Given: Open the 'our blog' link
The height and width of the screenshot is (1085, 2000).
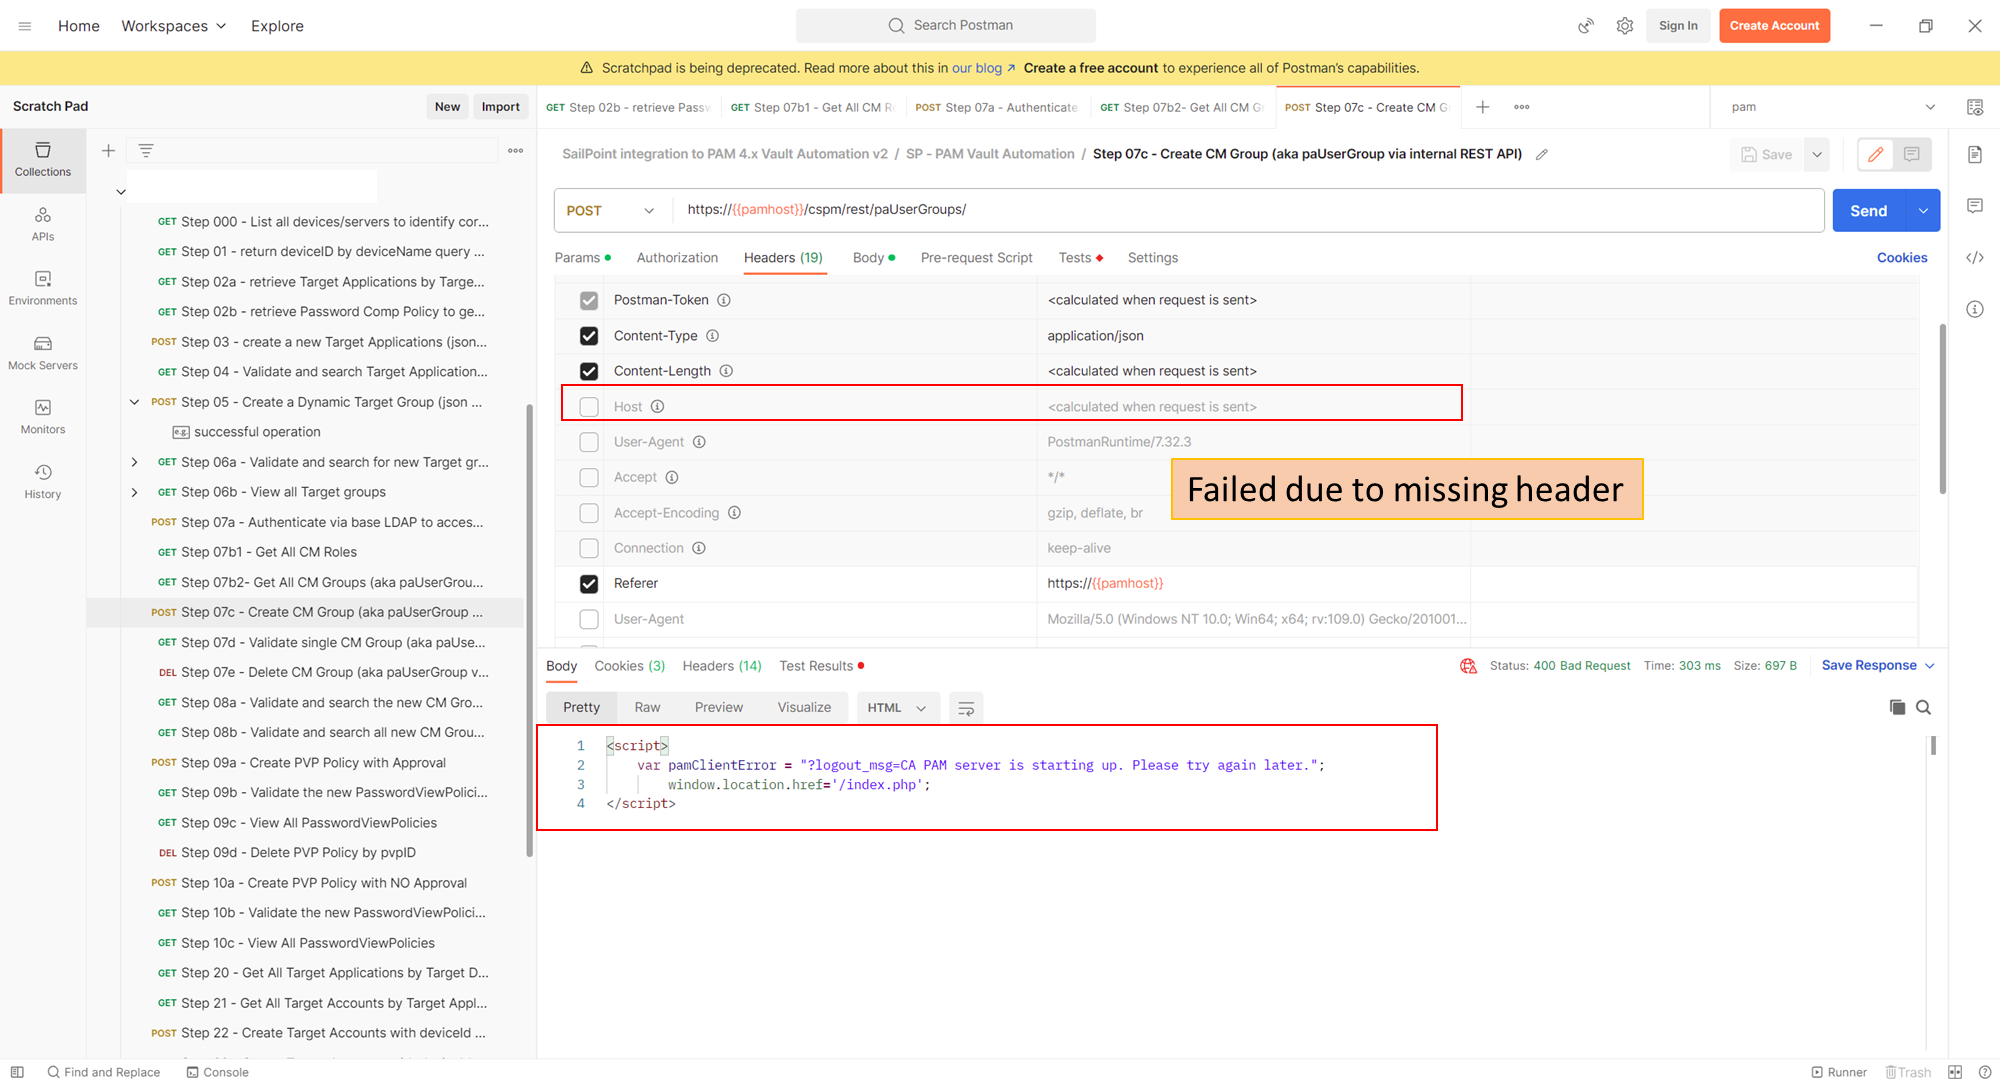Looking at the screenshot, I should pyautogui.click(x=977, y=68).
